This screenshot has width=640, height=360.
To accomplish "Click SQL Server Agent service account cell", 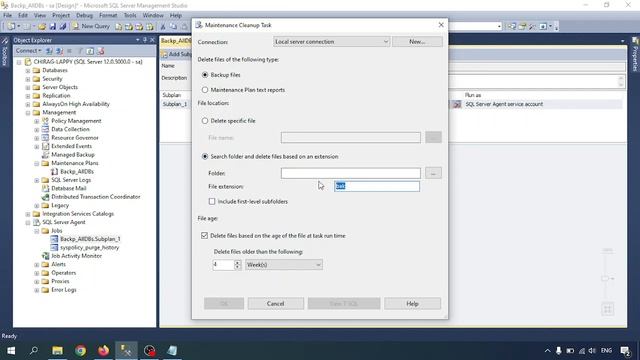I will point(504,104).
